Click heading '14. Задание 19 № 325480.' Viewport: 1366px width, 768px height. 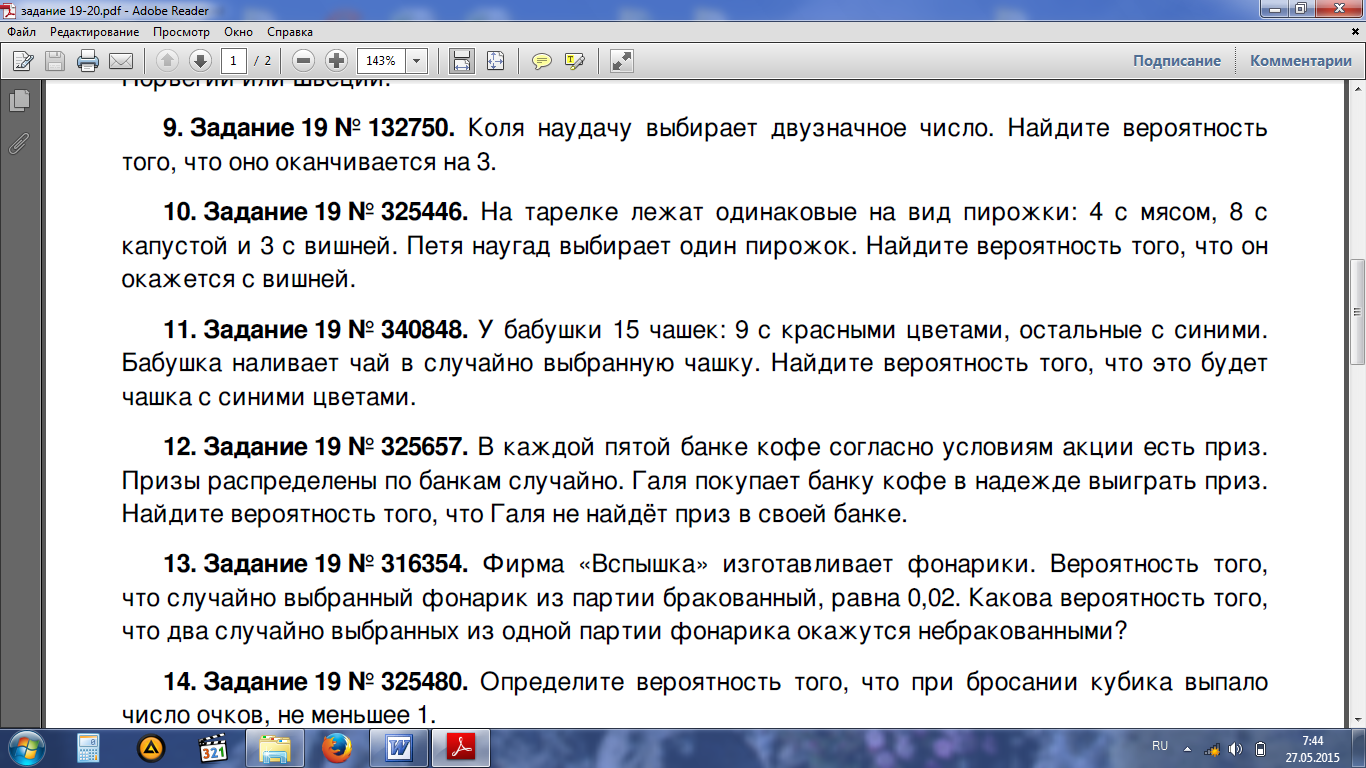point(316,682)
